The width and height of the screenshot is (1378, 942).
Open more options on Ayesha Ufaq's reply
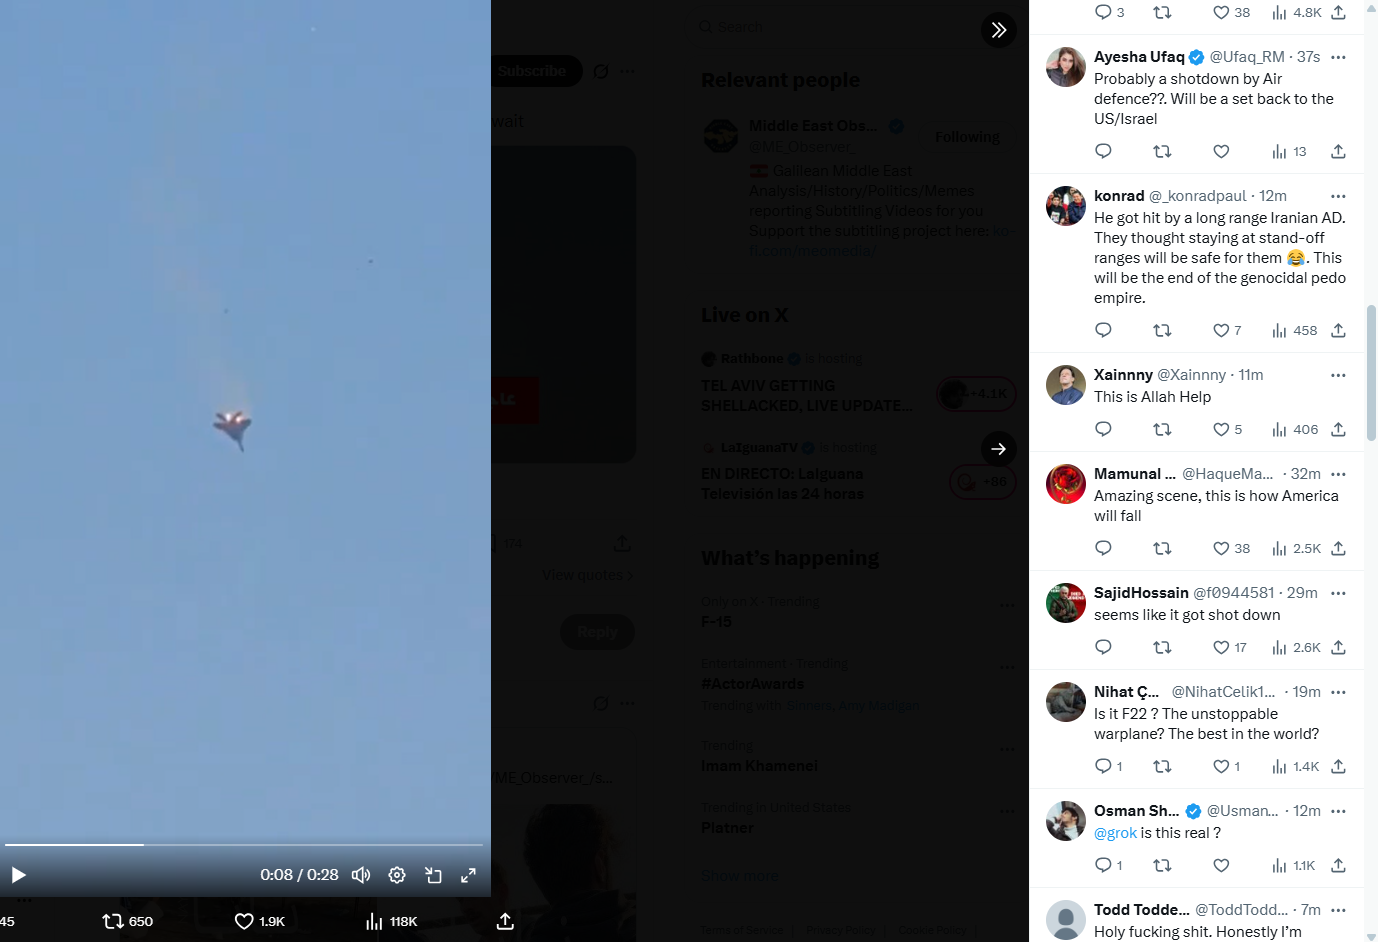1338,57
